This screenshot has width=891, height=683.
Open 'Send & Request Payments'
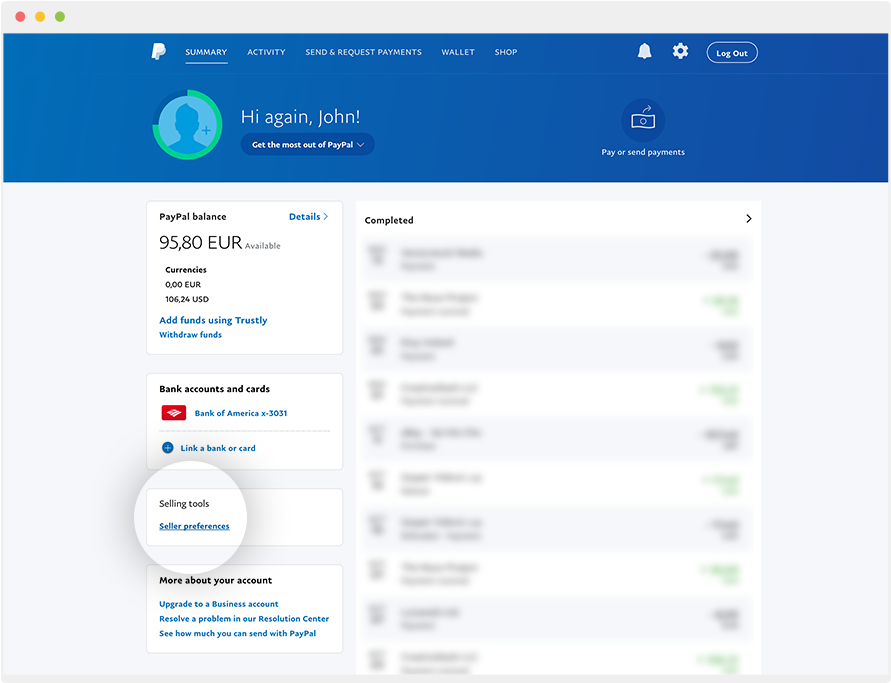[x=363, y=51]
